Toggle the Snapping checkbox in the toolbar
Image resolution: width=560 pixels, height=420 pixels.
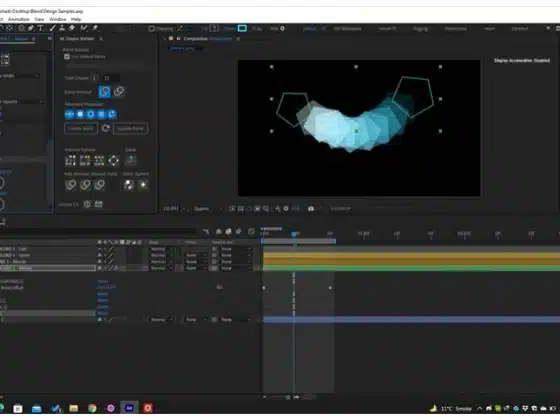click(x=151, y=29)
